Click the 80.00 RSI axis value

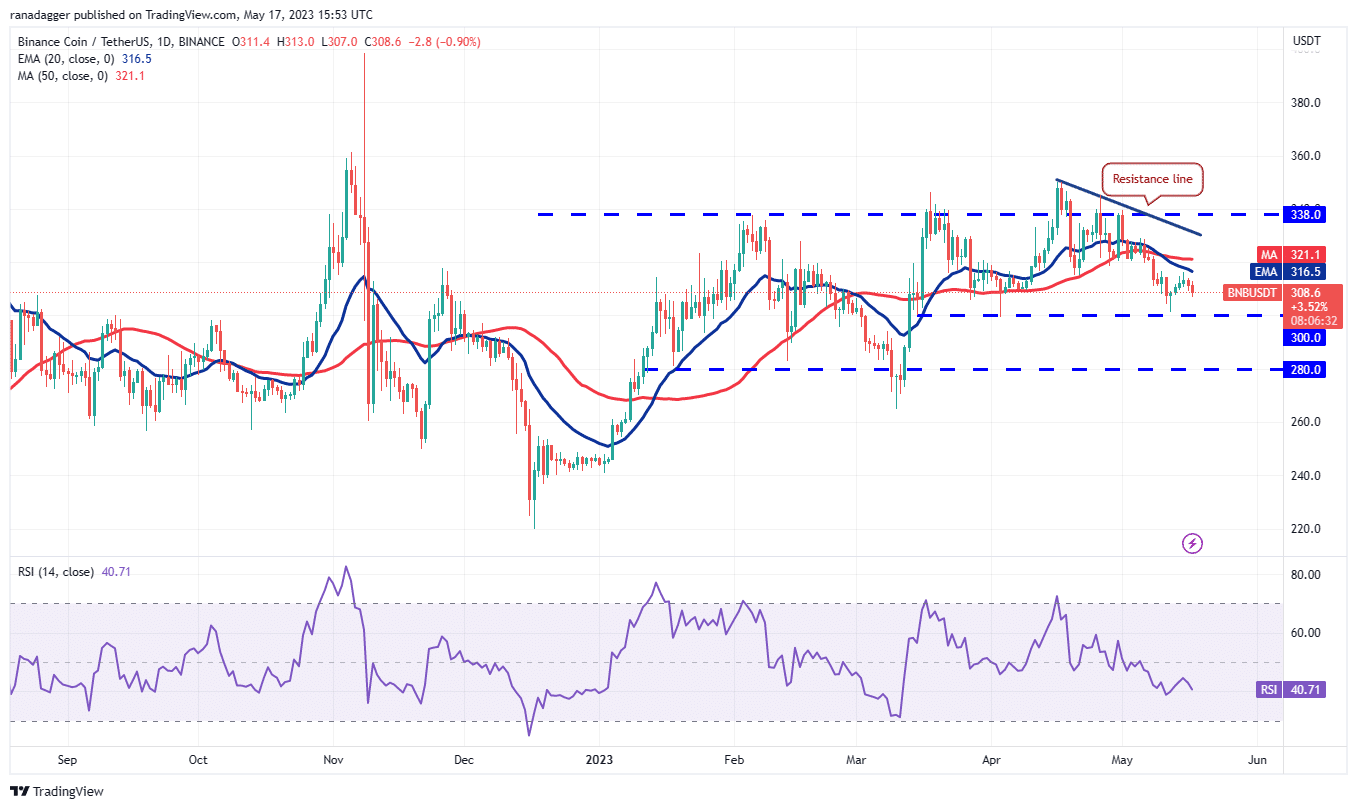1306,575
